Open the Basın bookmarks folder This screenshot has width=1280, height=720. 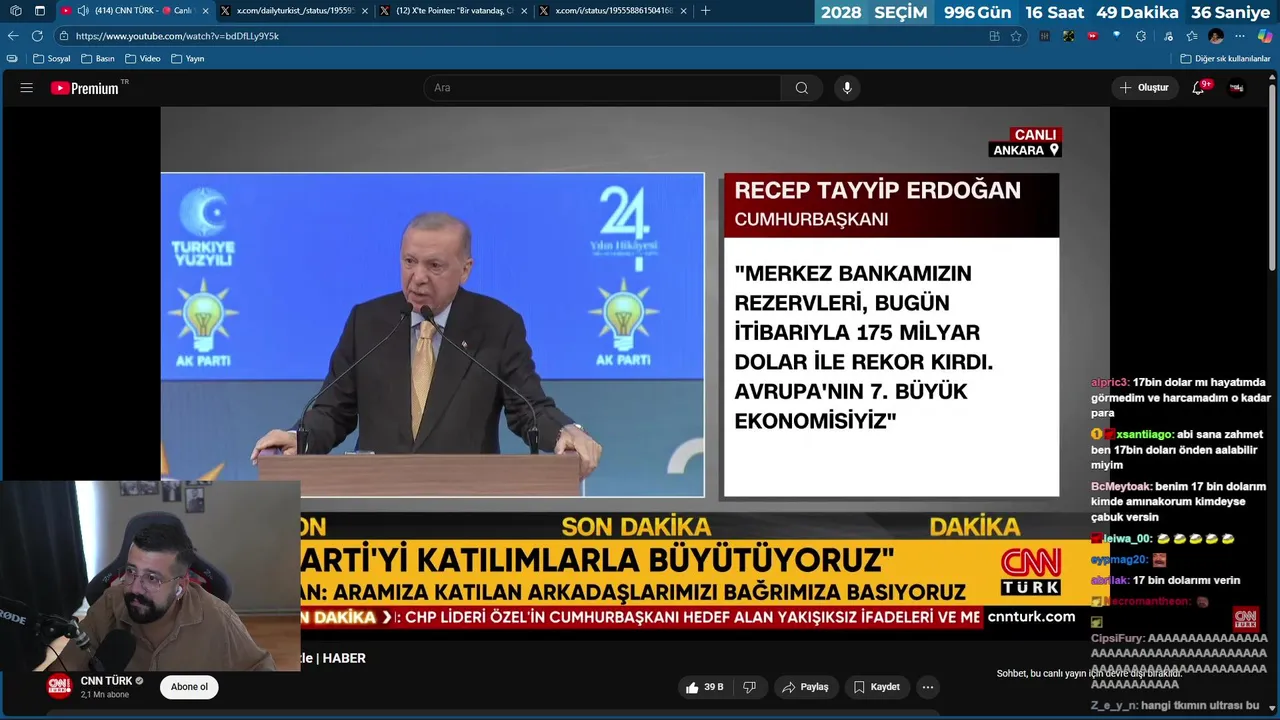98,59
